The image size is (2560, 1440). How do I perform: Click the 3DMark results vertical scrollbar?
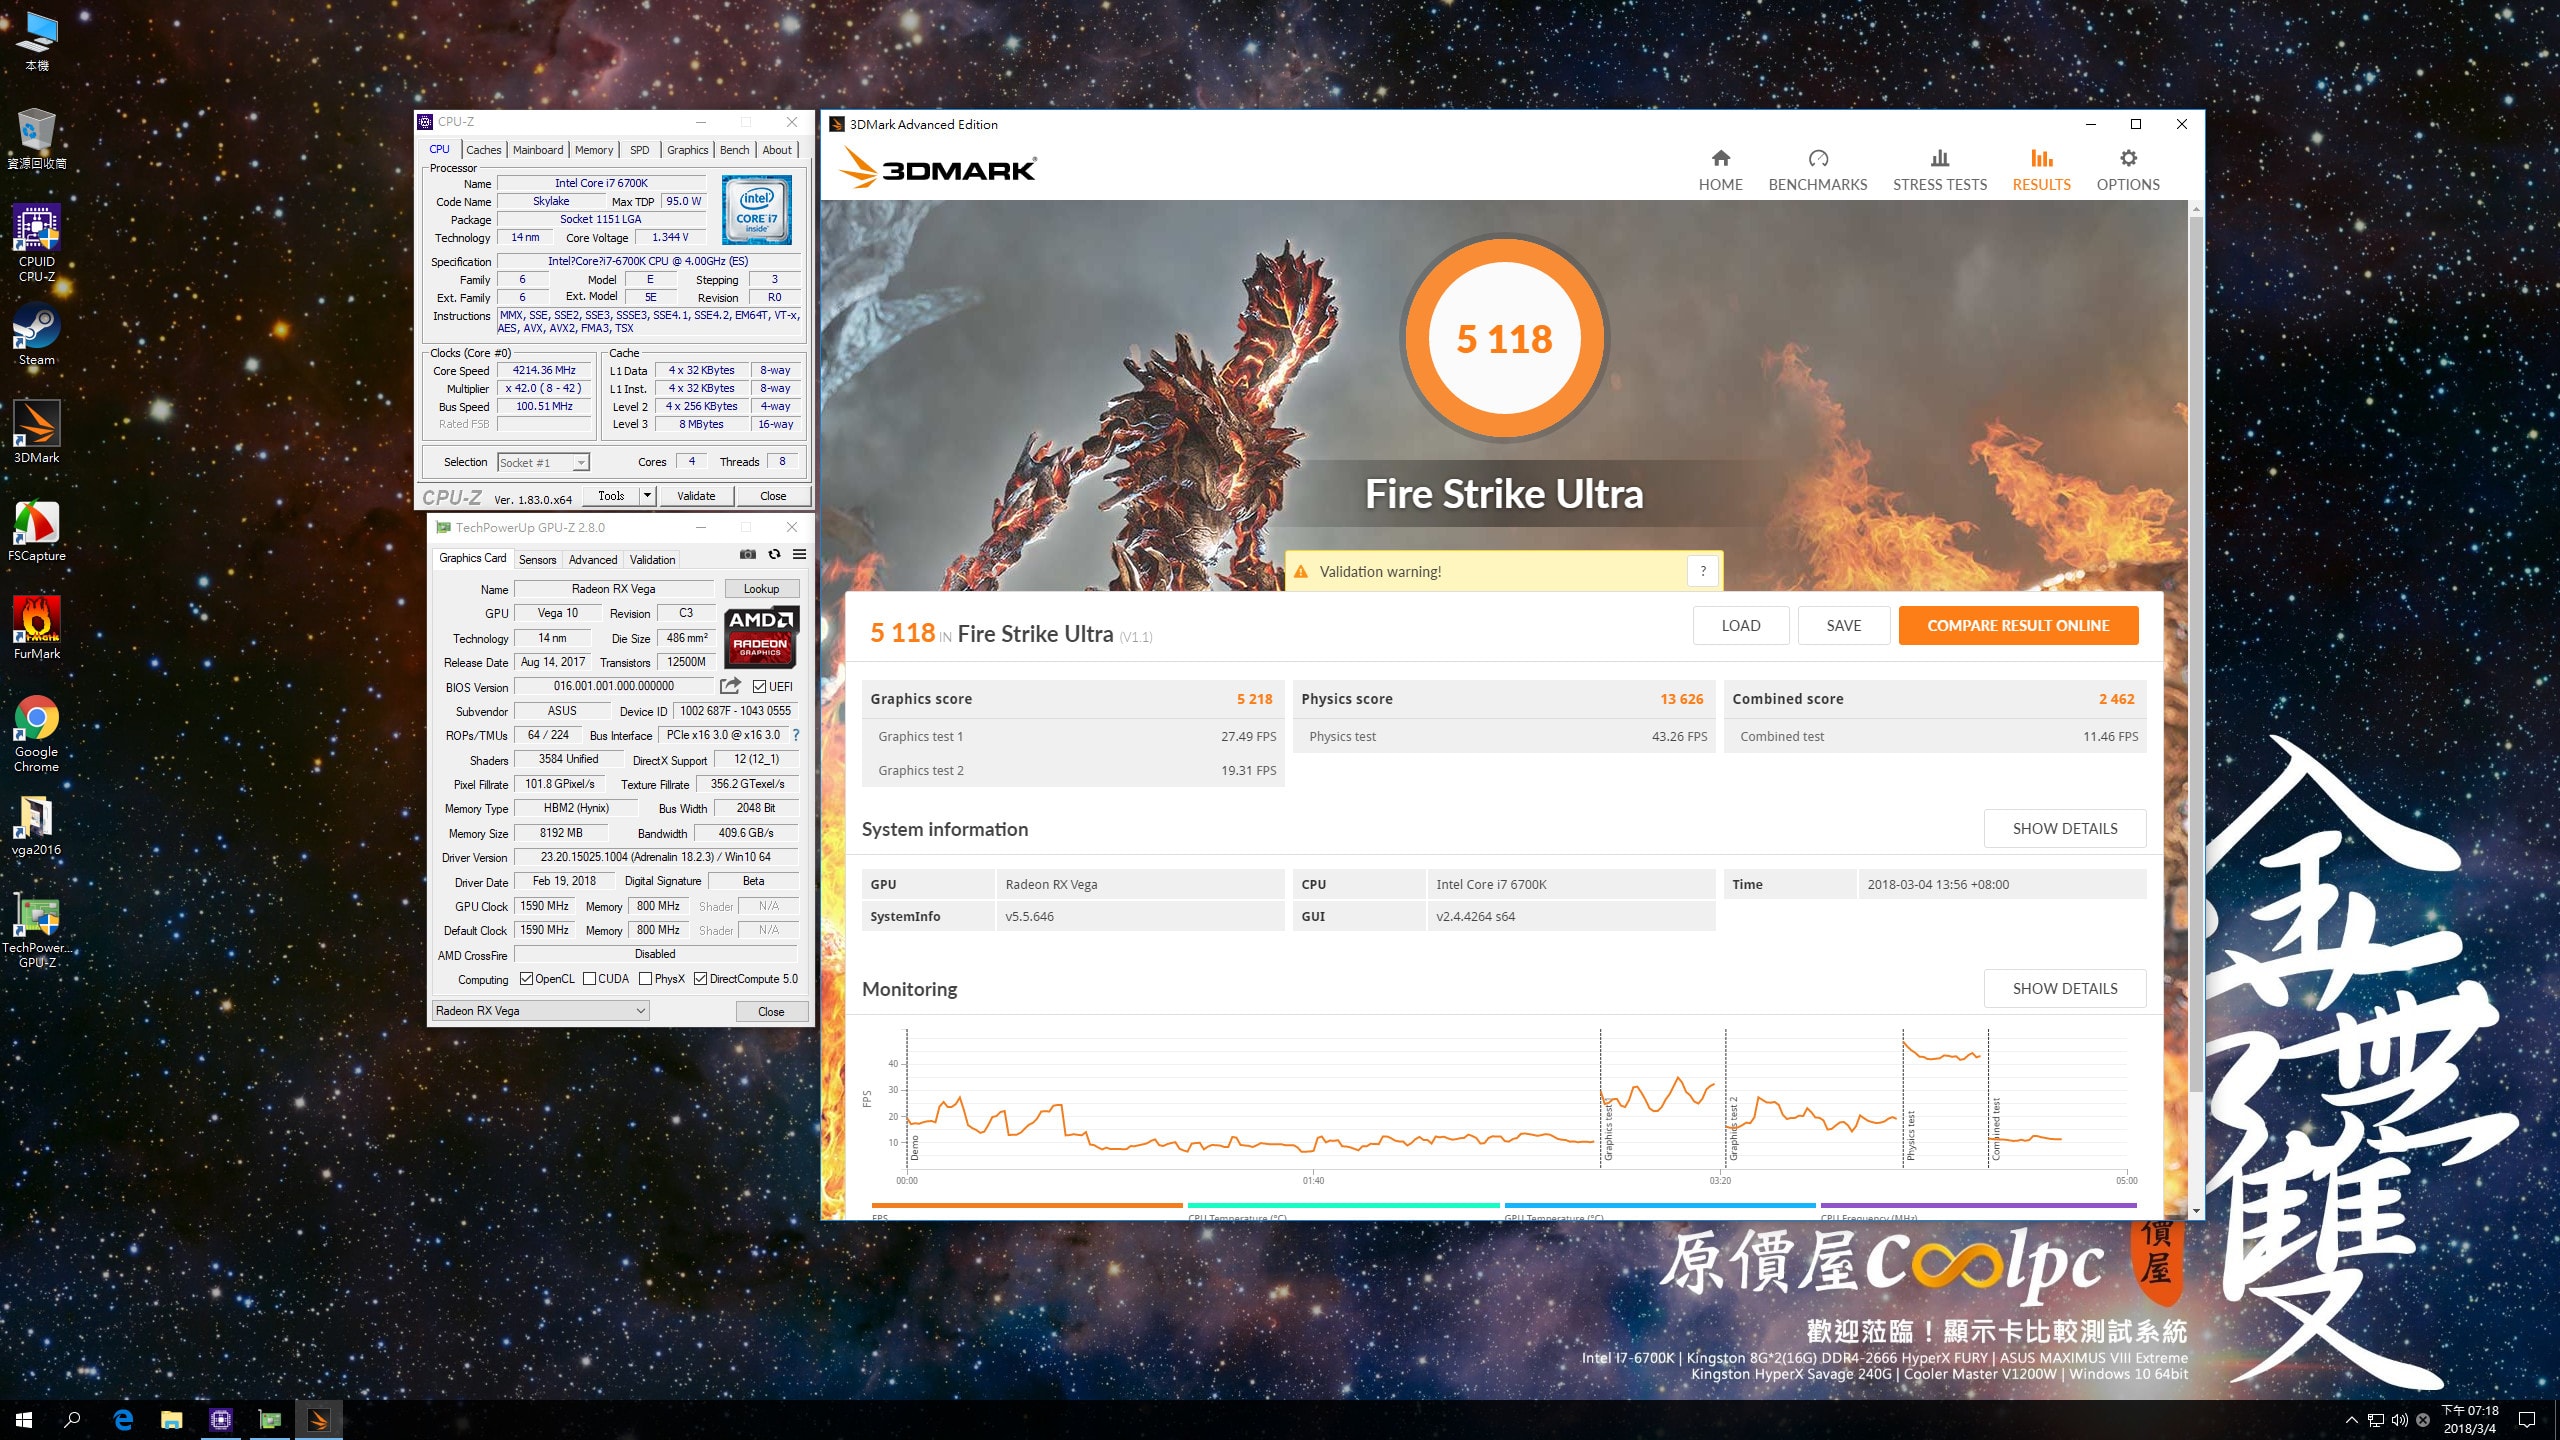pos(2196,655)
